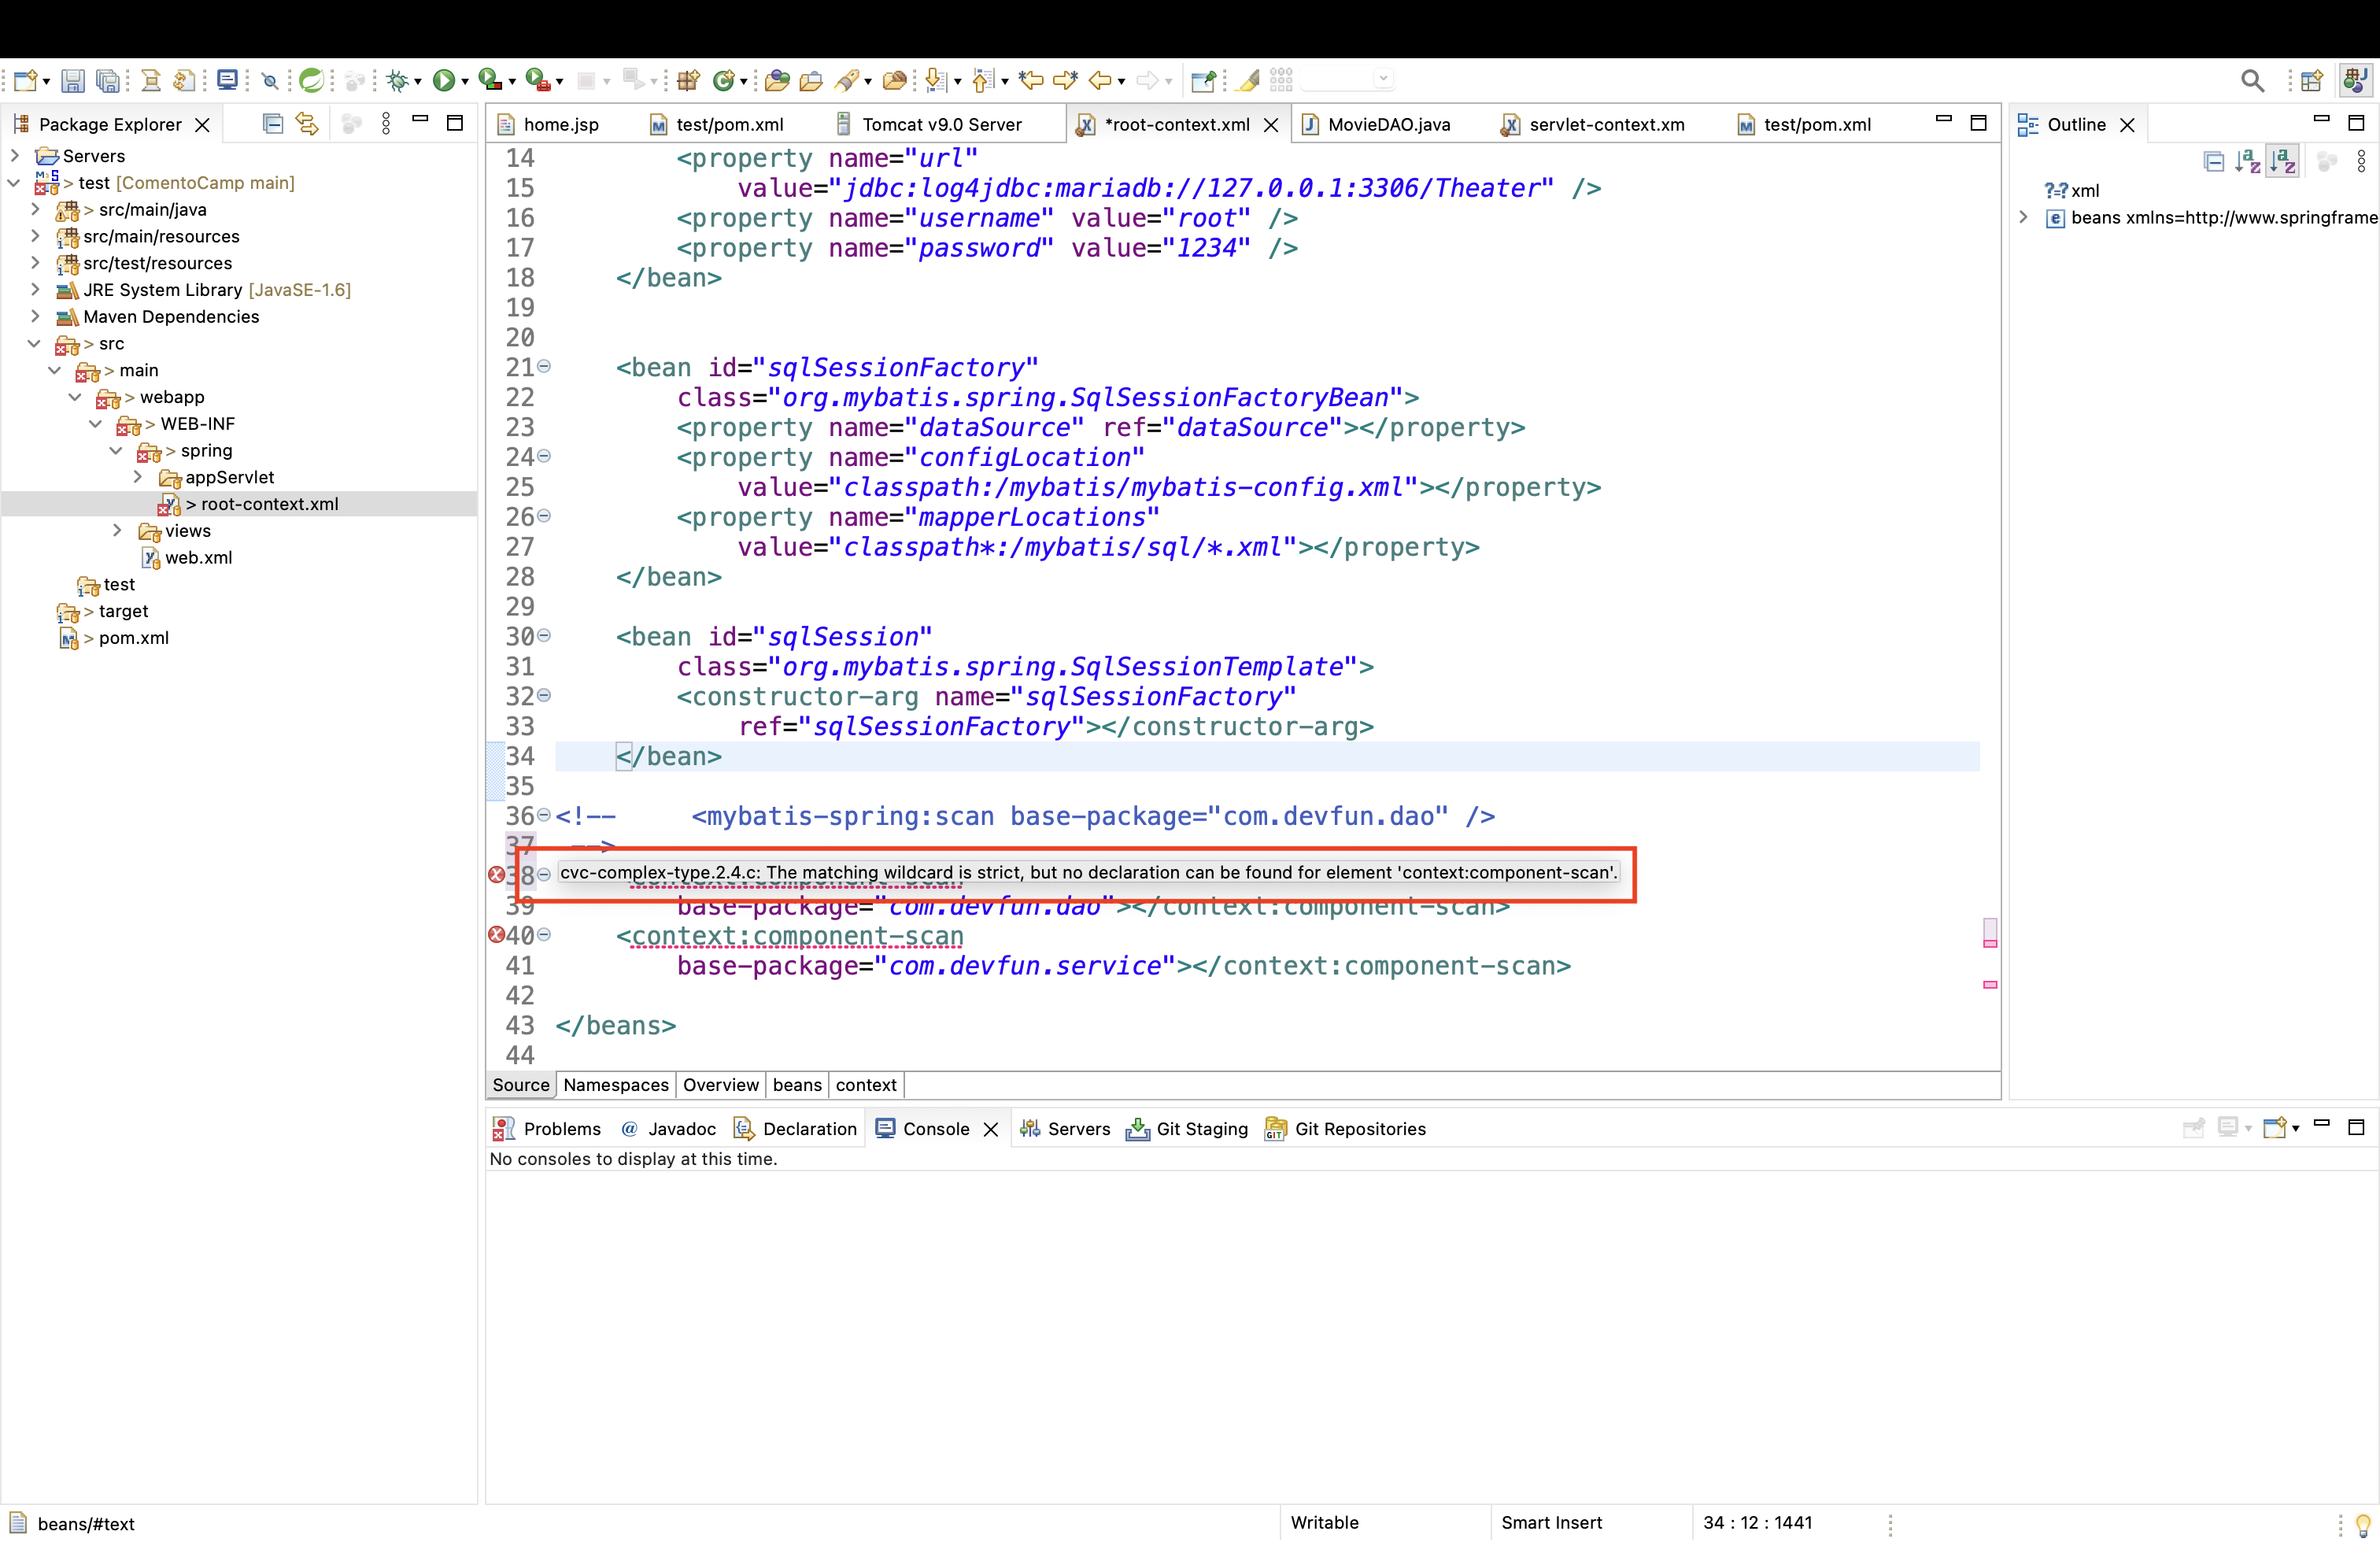Collapse the bean fold marker on line 21
This screenshot has width=2380, height=1546.
coord(544,367)
